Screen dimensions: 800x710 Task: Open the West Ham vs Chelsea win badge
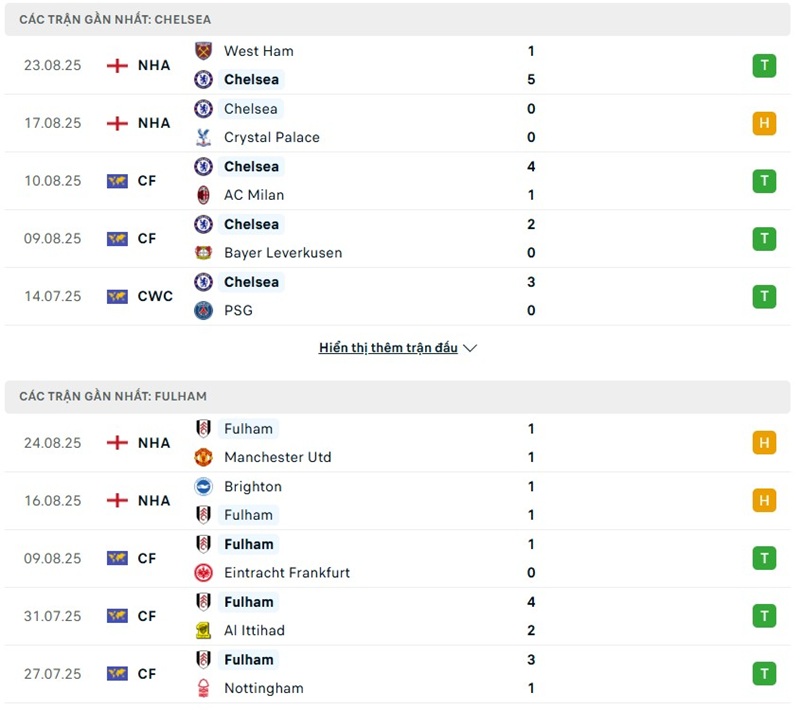tap(764, 66)
